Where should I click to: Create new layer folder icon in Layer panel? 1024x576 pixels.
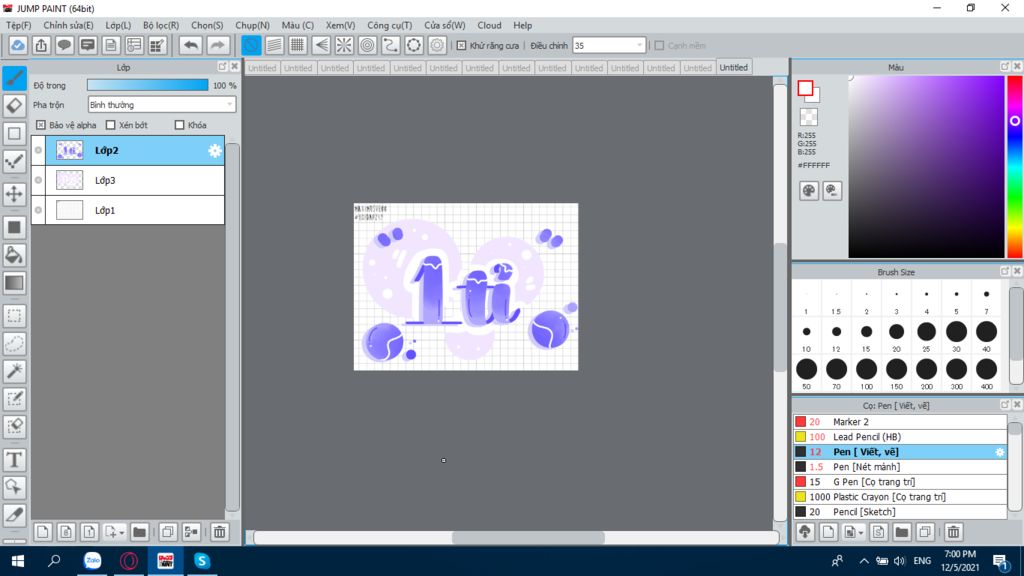pos(139,532)
